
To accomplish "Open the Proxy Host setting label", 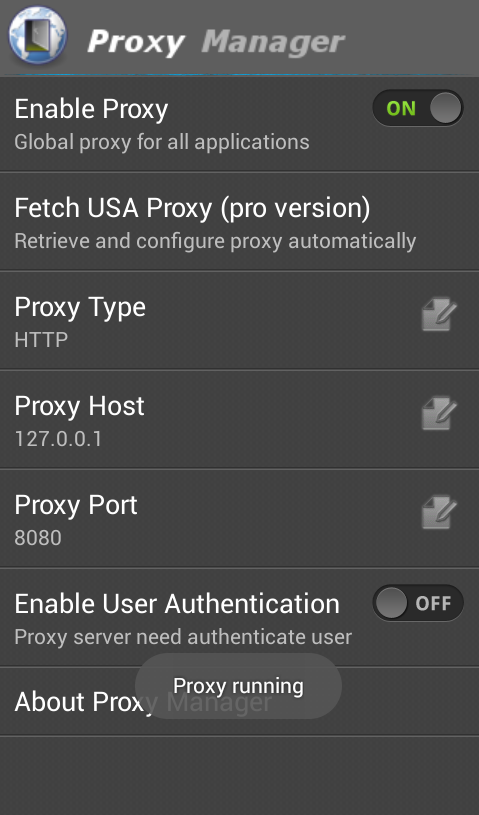I will [79, 406].
